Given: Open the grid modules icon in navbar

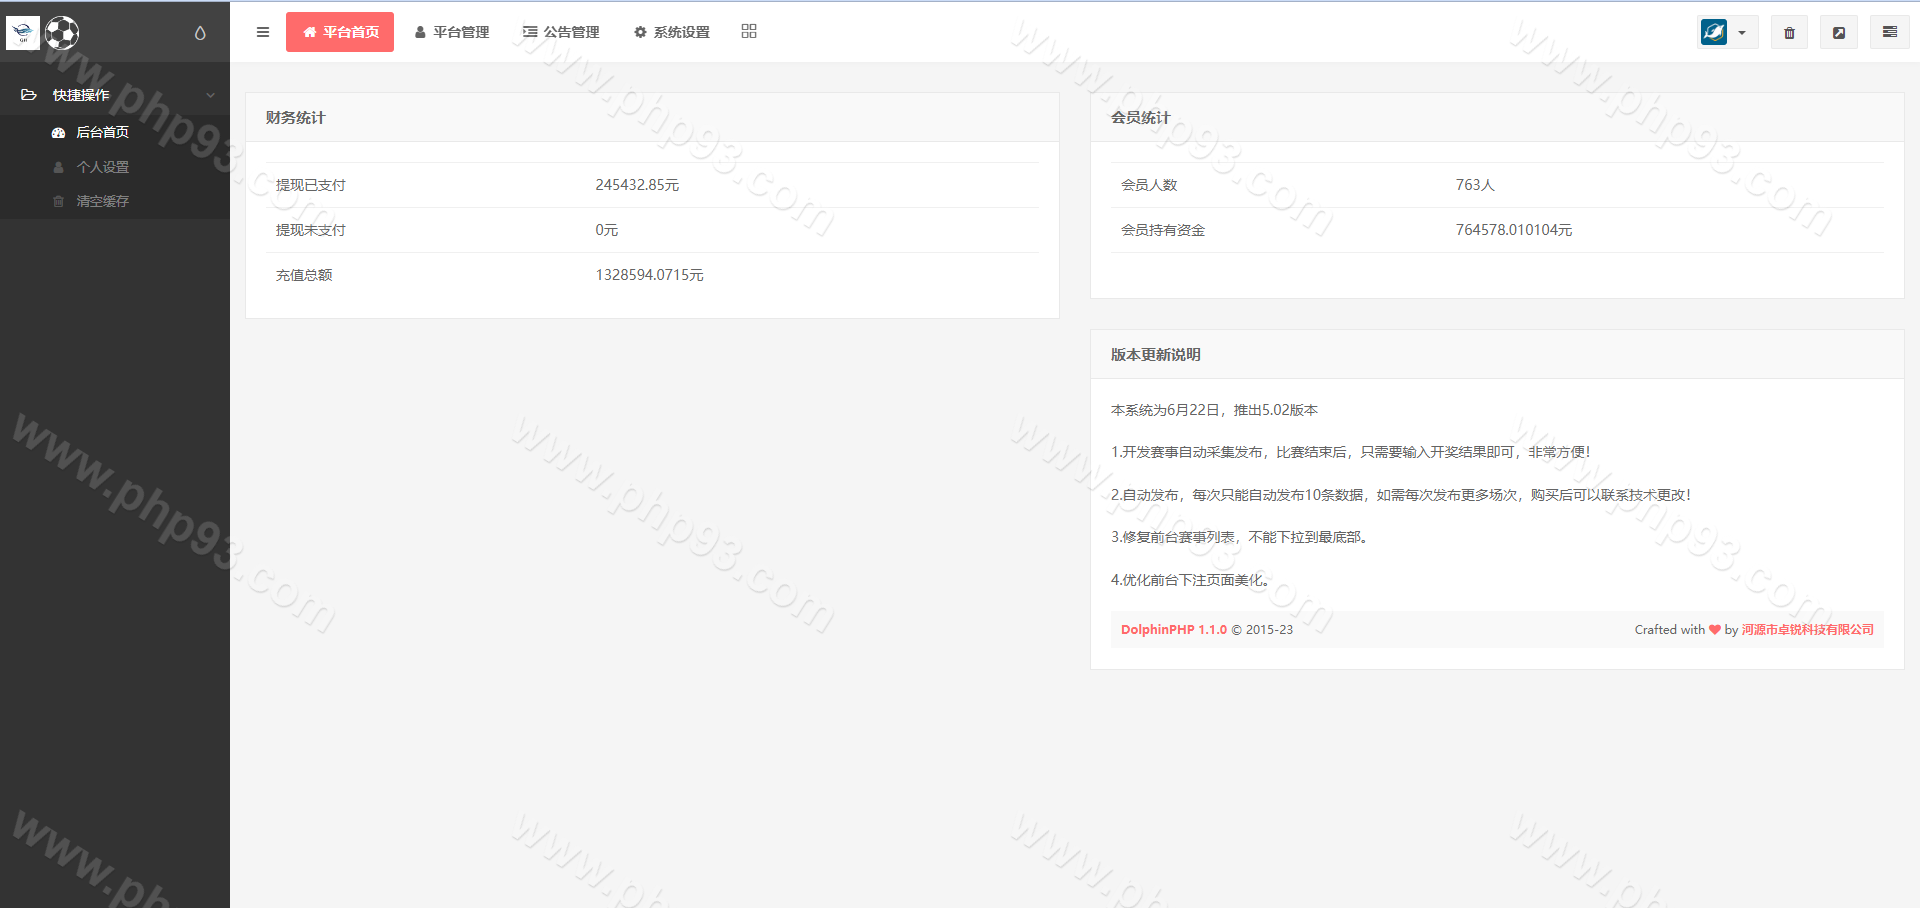Looking at the screenshot, I should click(749, 32).
